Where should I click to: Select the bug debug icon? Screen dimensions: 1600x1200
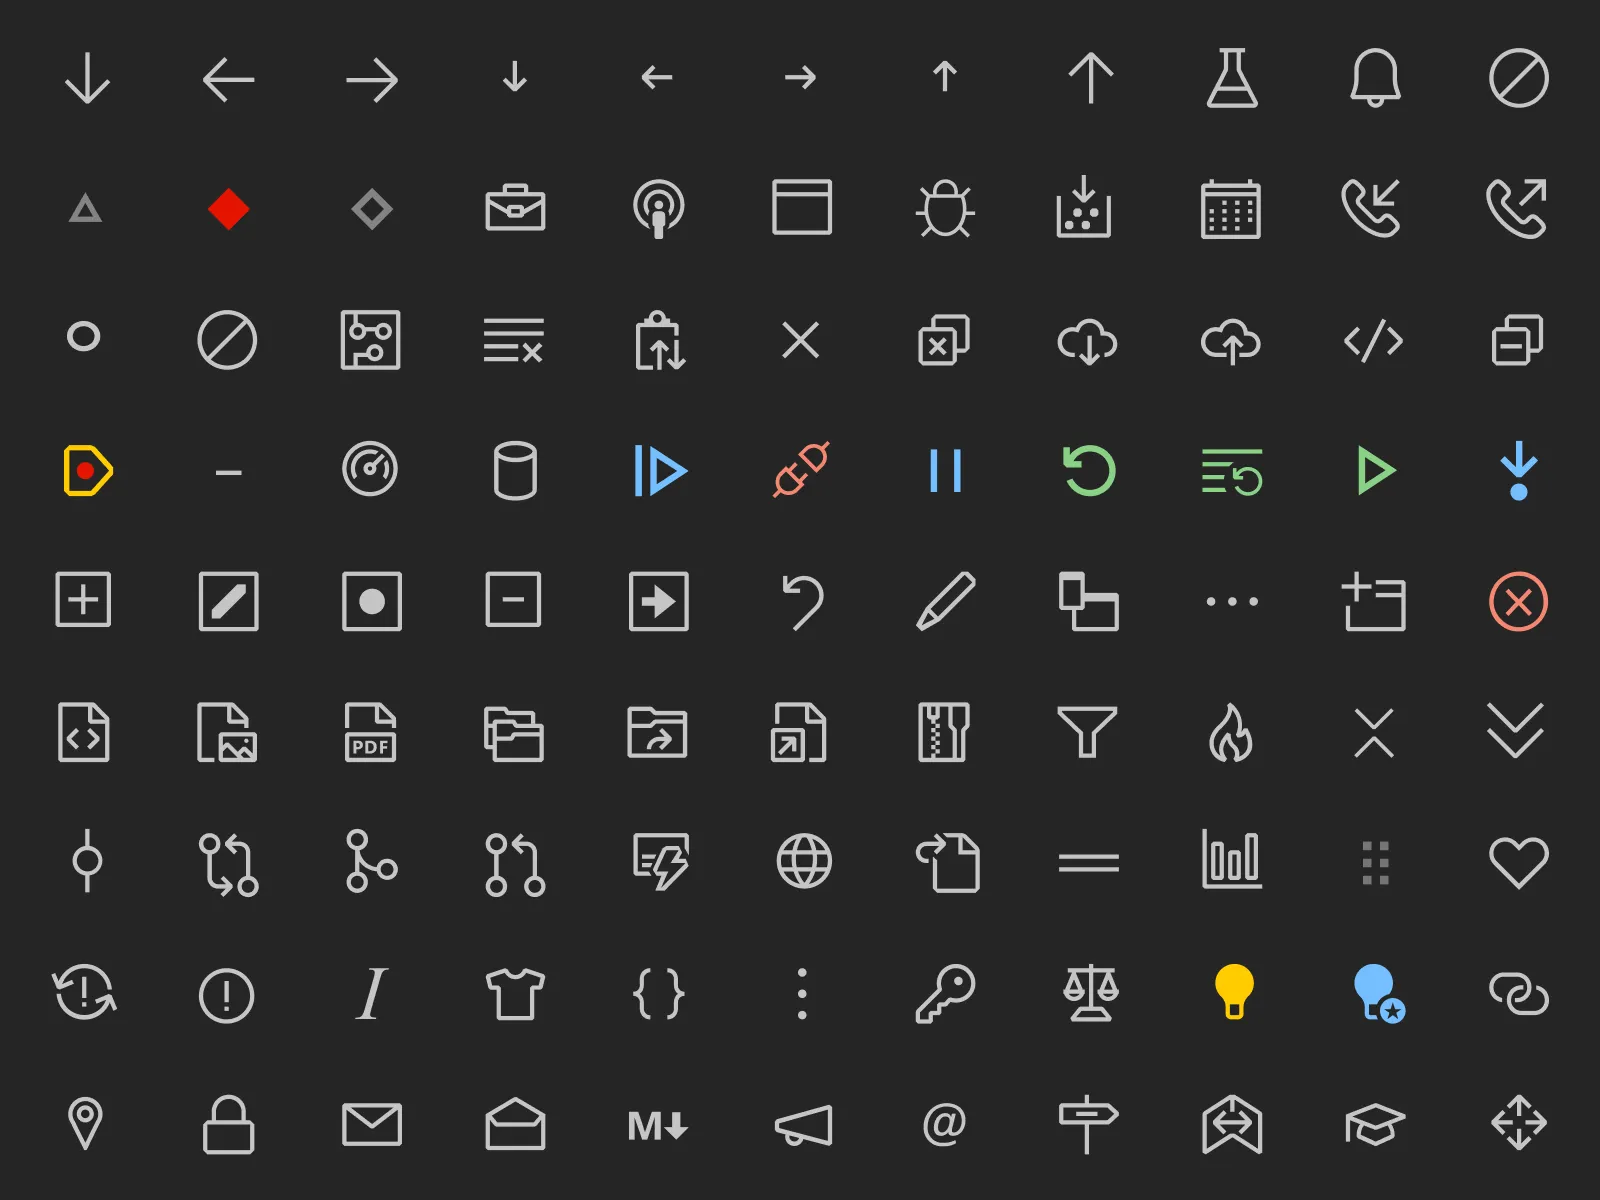(945, 208)
